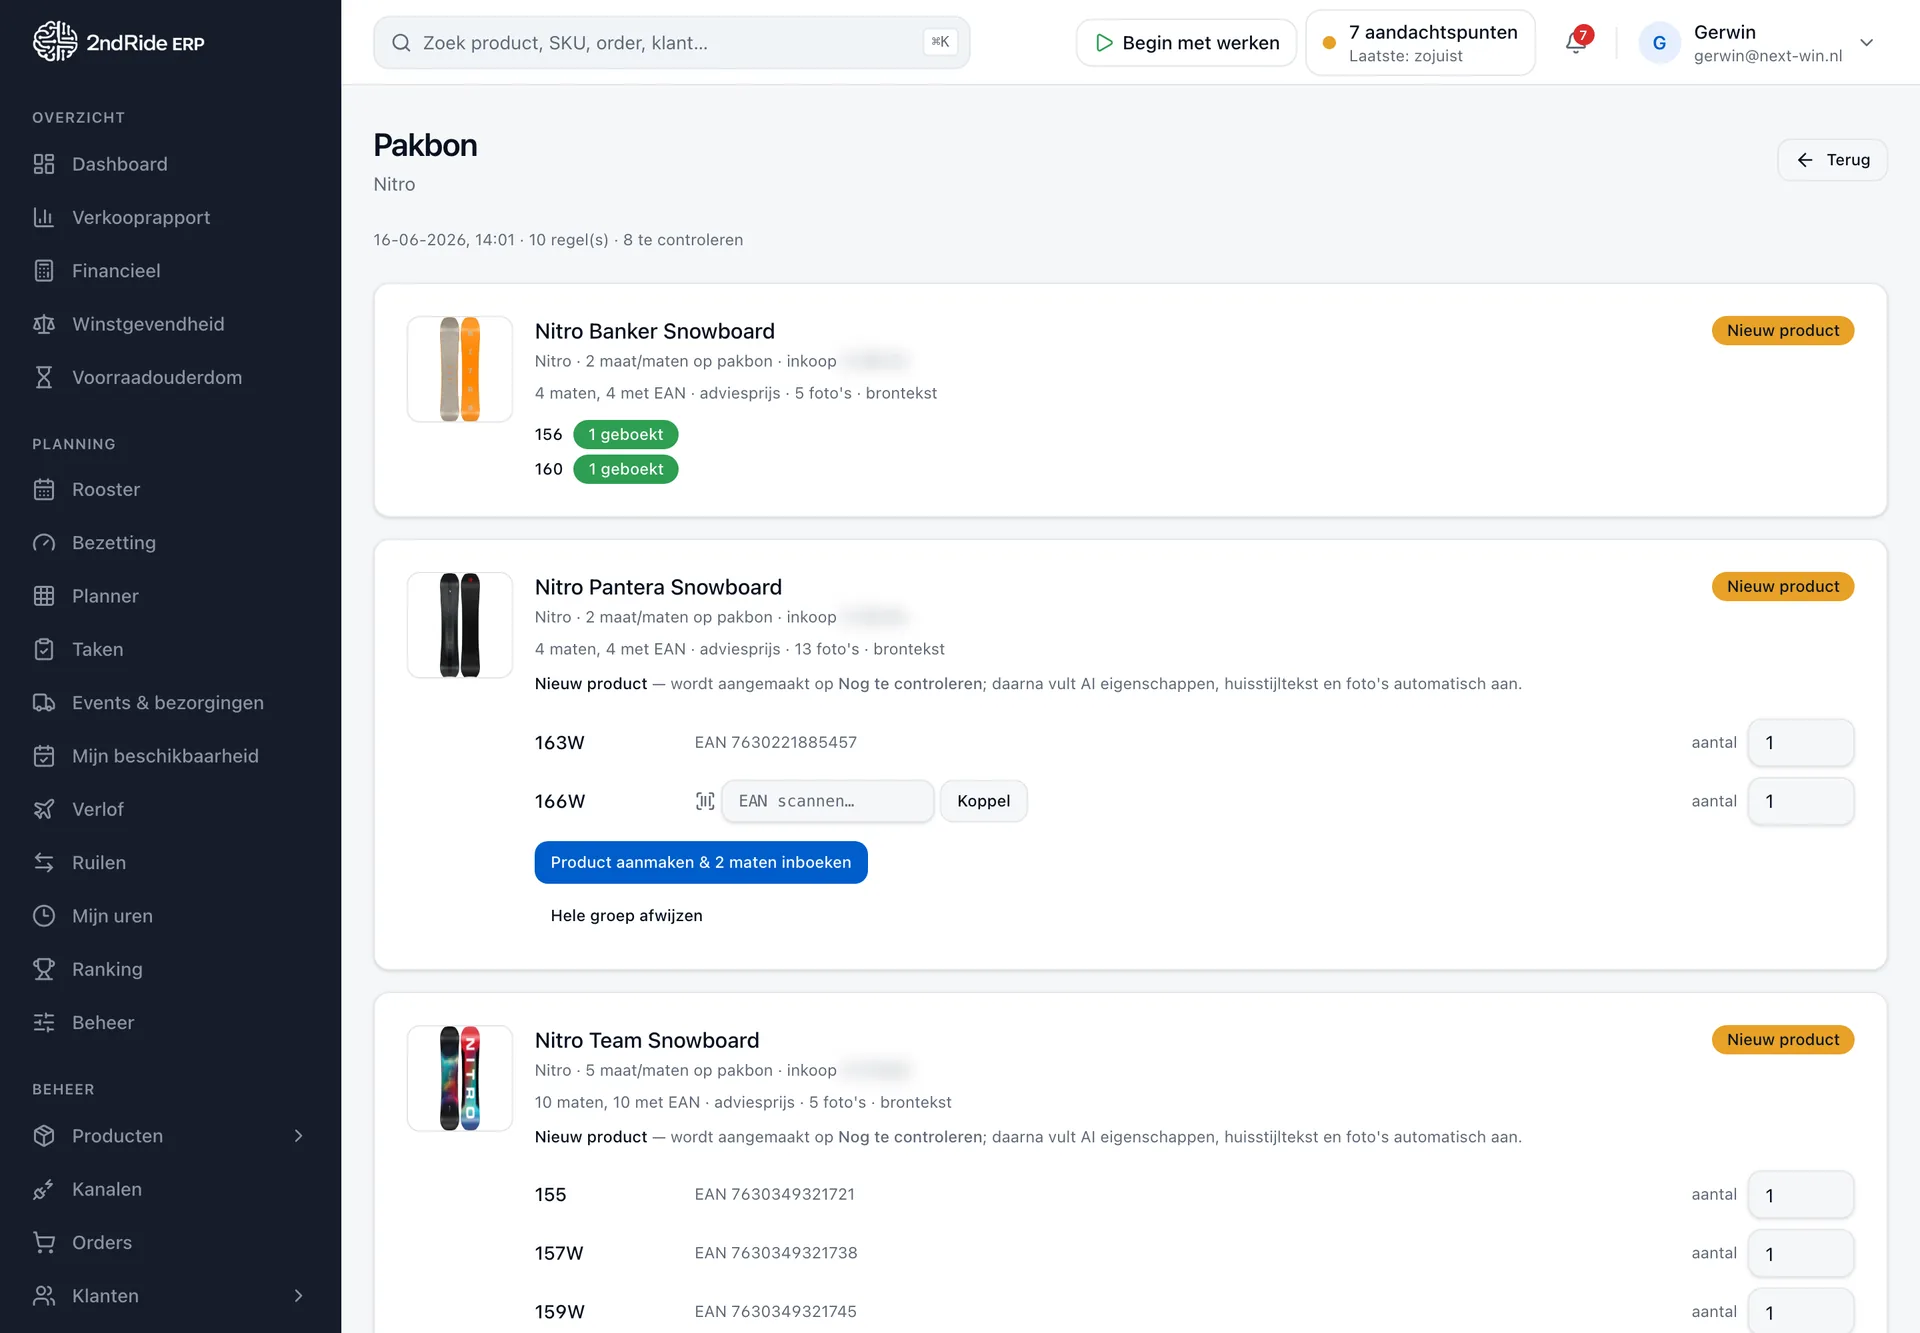Click the 1 geboekt badge for size 156
This screenshot has height=1333, width=1920.
click(626, 434)
